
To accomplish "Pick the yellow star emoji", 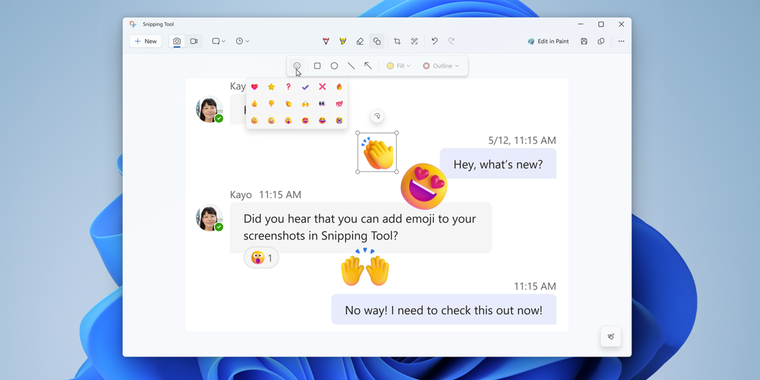I will (271, 87).
